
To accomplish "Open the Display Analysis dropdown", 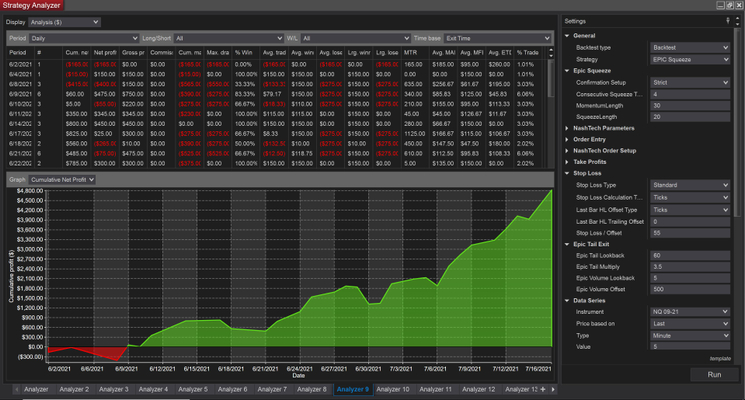I will 64,20.
